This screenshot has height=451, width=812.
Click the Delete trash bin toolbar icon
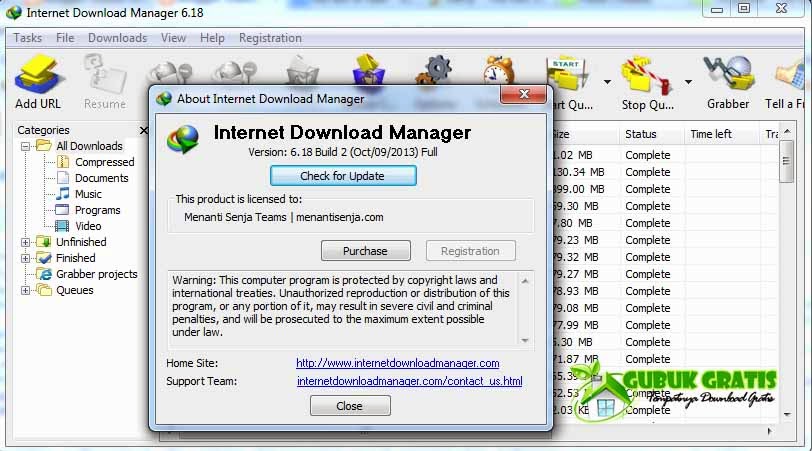pos(303,70)
